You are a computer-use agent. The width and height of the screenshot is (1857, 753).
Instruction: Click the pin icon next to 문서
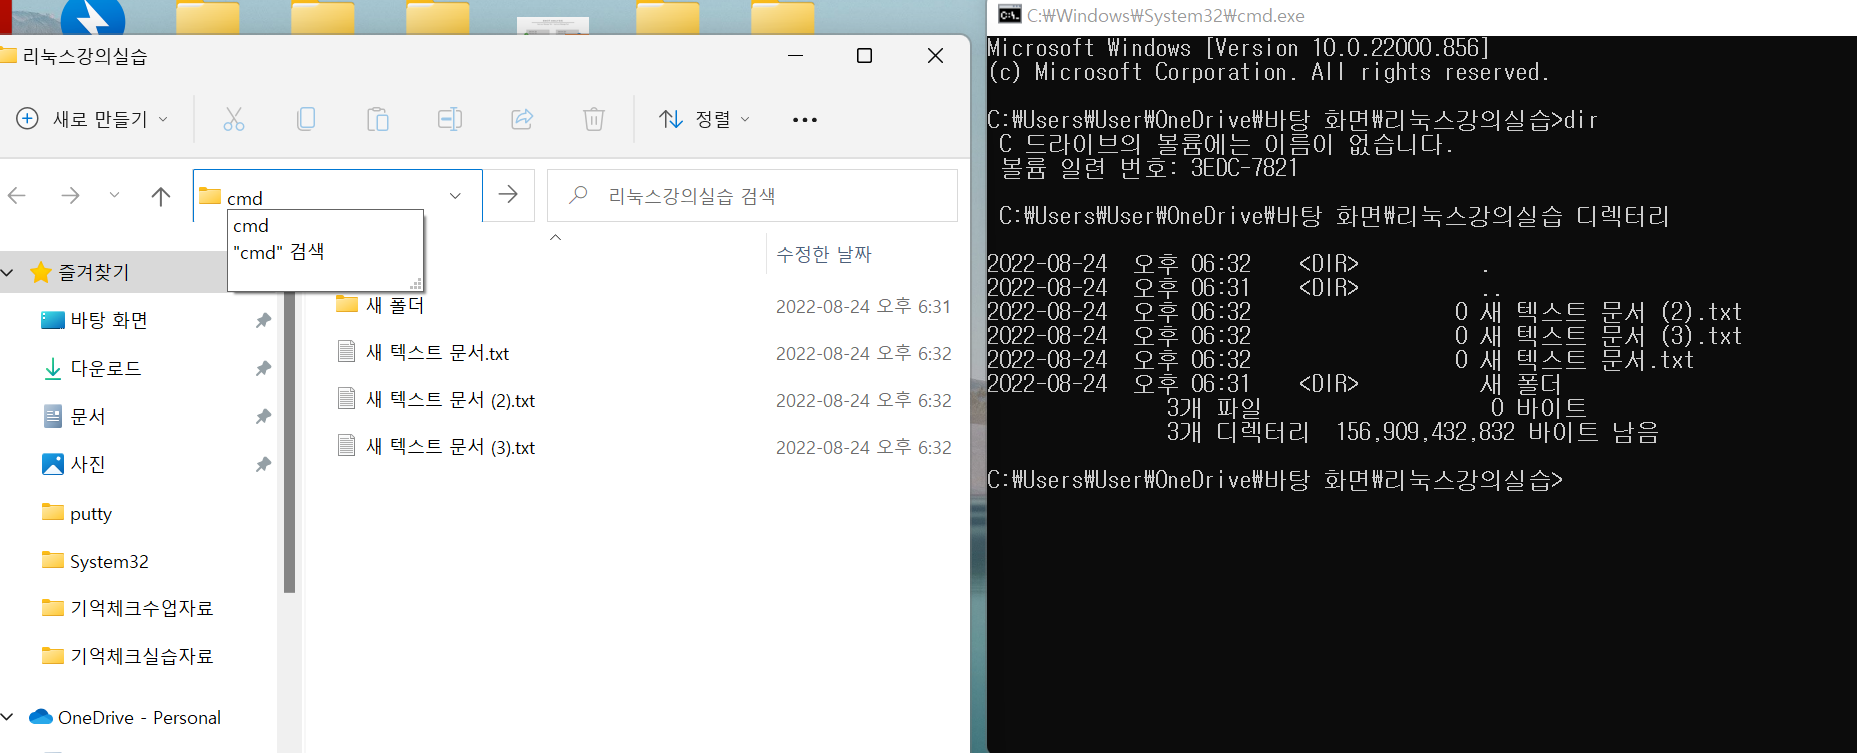[x=263, y=416]
